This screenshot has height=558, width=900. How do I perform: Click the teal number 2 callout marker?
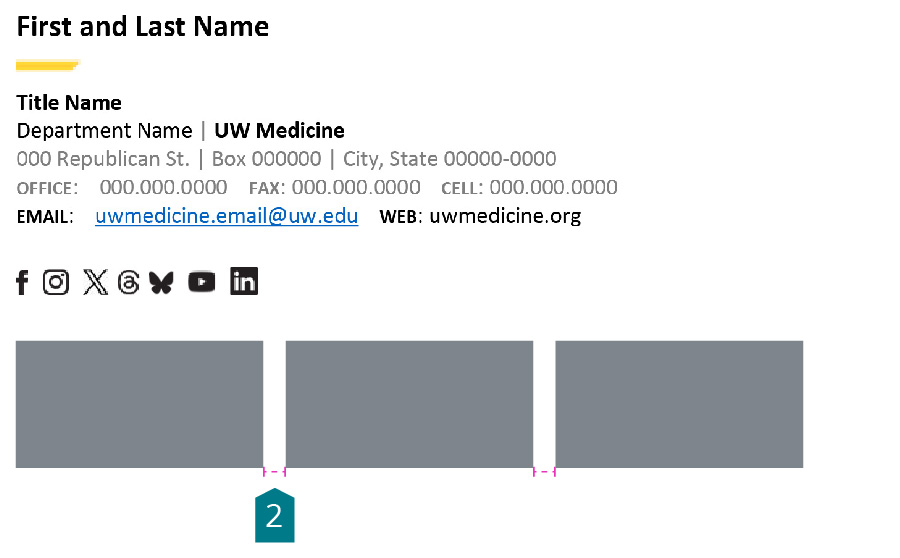(274, 516)
